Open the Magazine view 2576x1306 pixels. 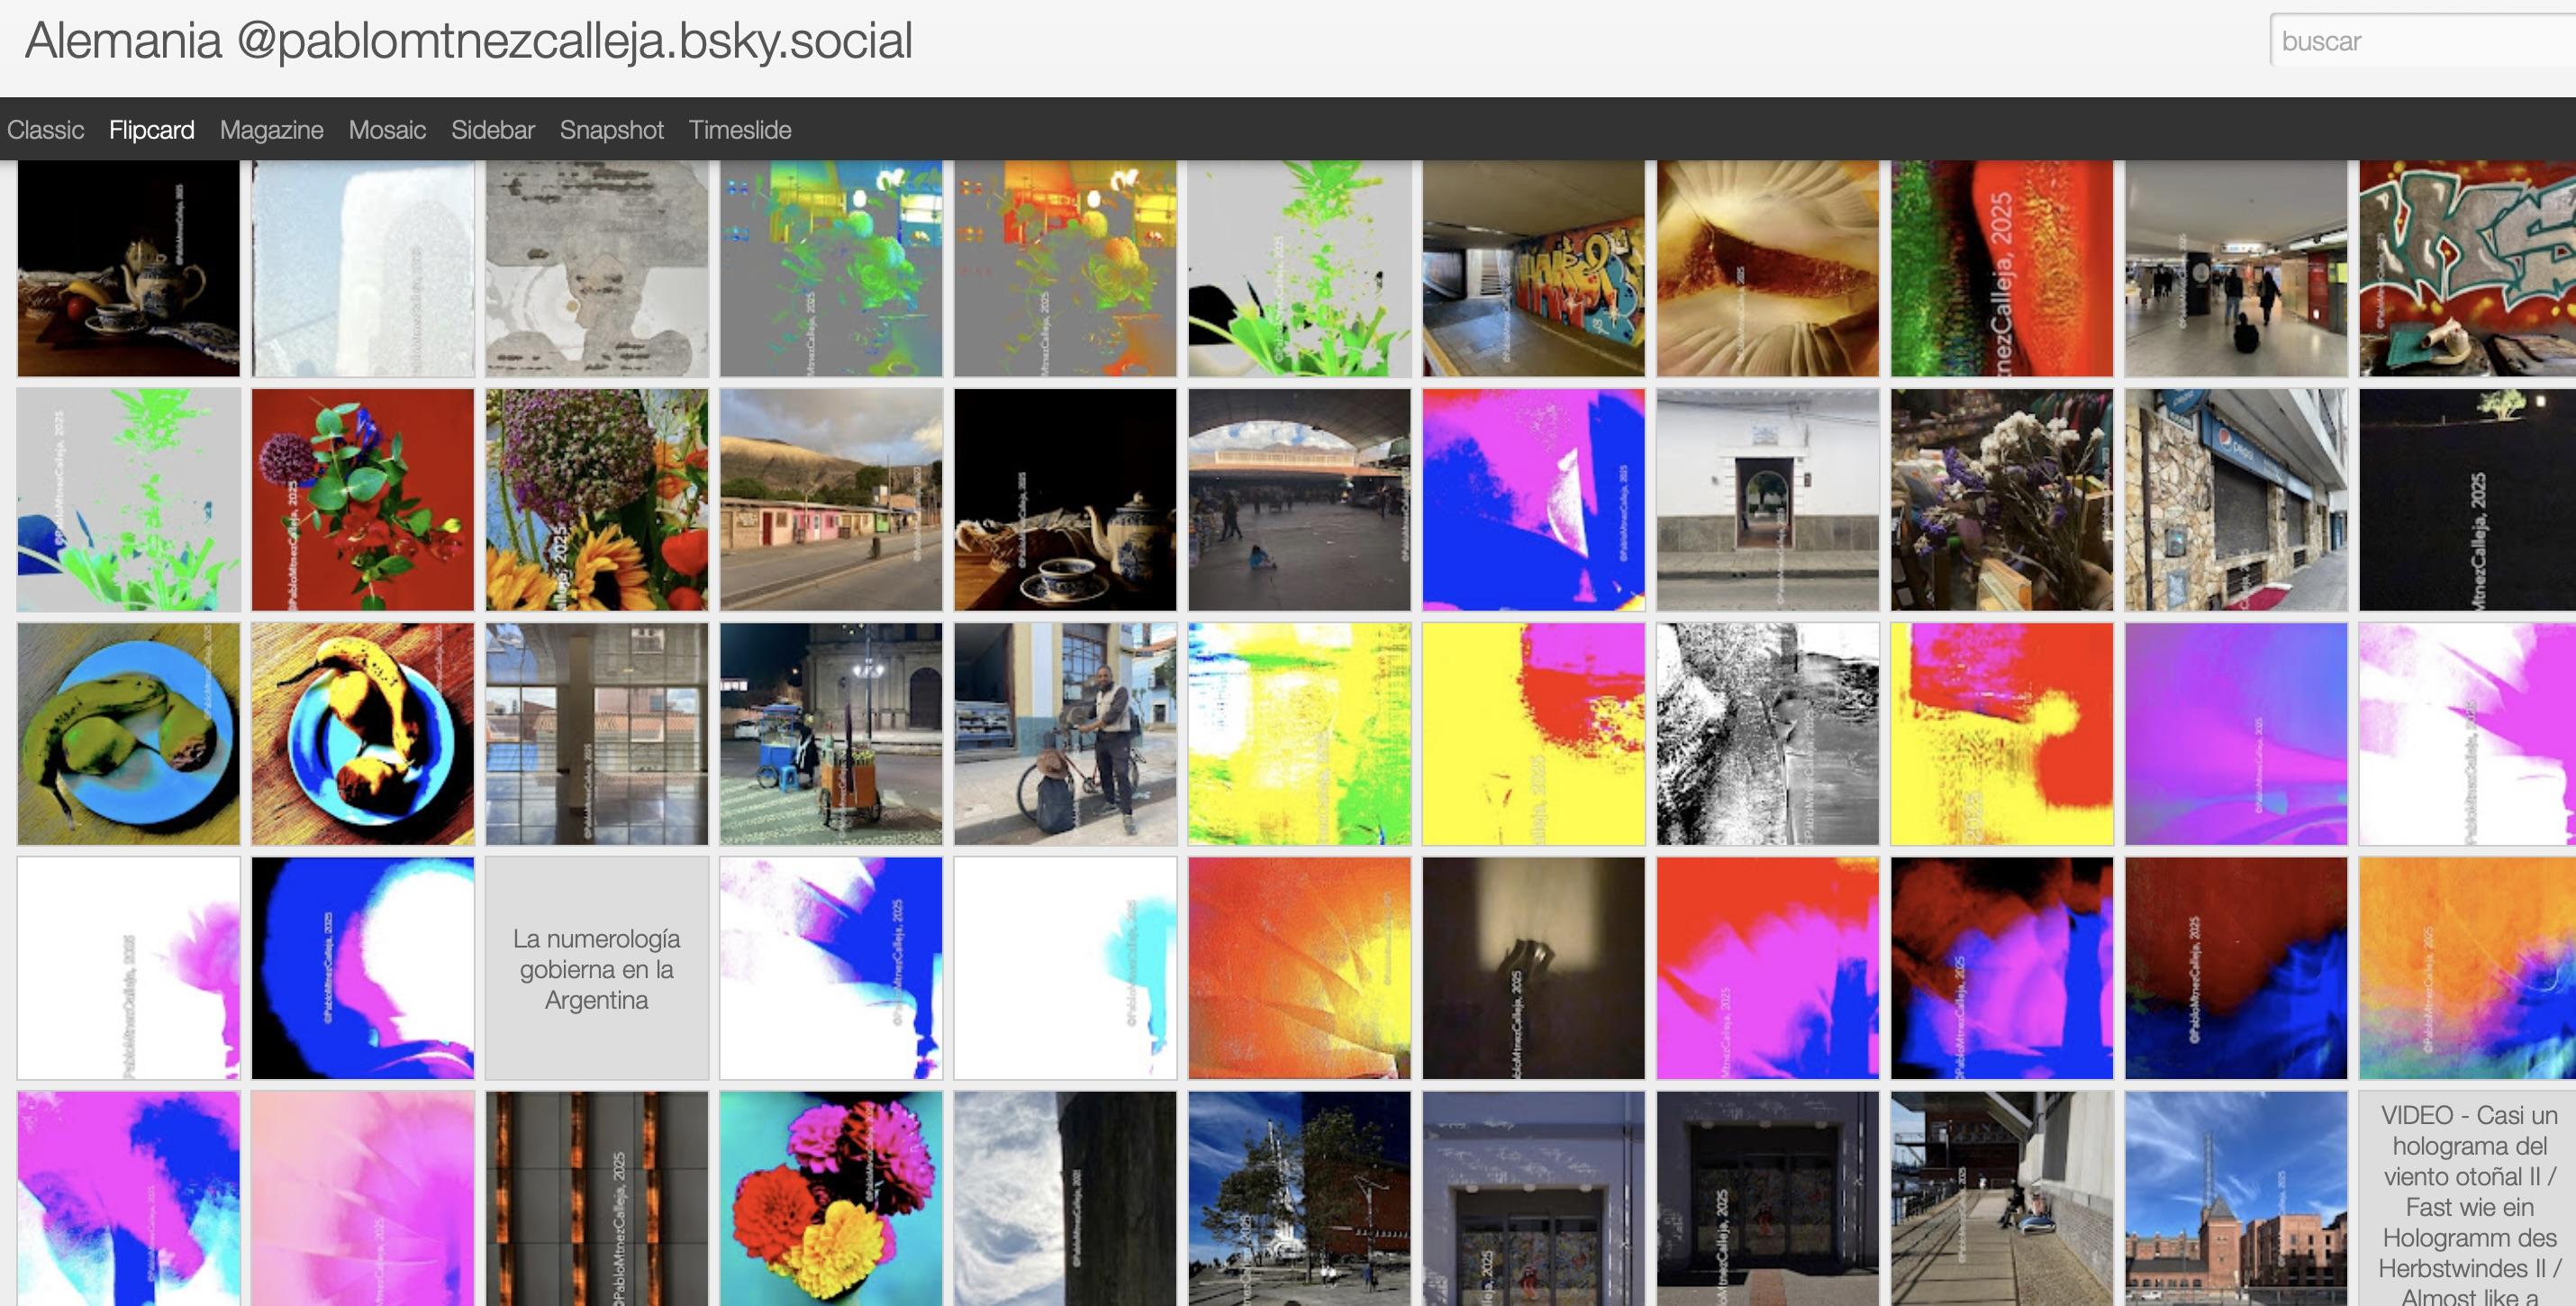[x=271, y=130]
